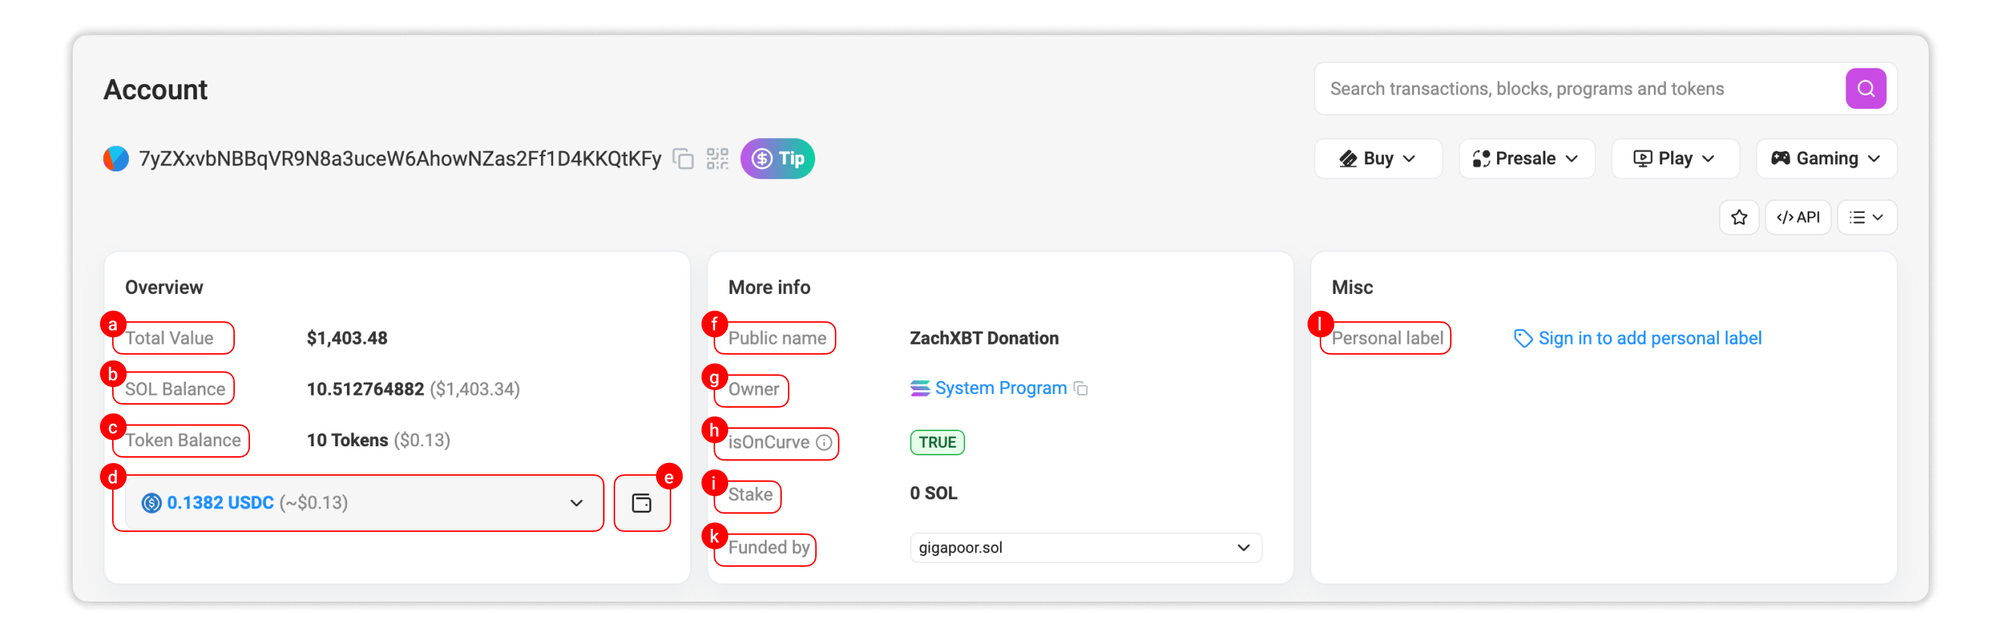Open the list view options dropdown

click(1866, 217)
